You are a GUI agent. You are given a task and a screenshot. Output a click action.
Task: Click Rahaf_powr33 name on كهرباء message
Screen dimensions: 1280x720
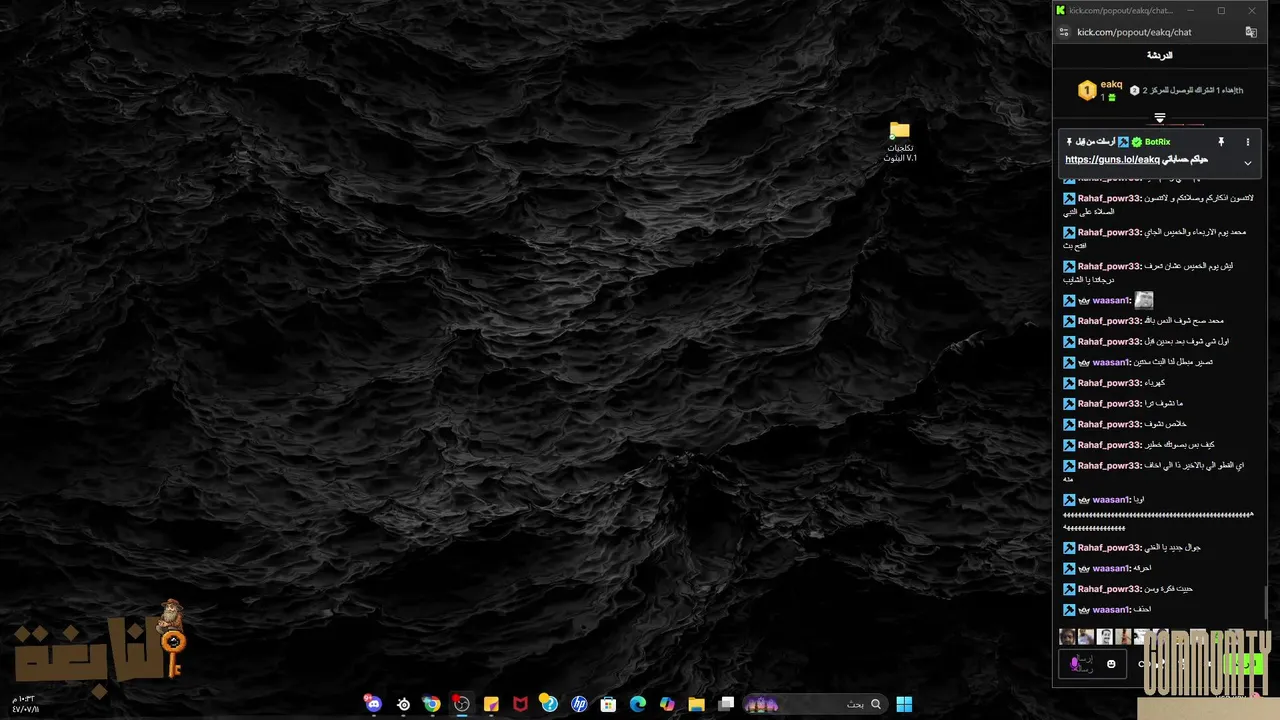(x=1109, y=383)
